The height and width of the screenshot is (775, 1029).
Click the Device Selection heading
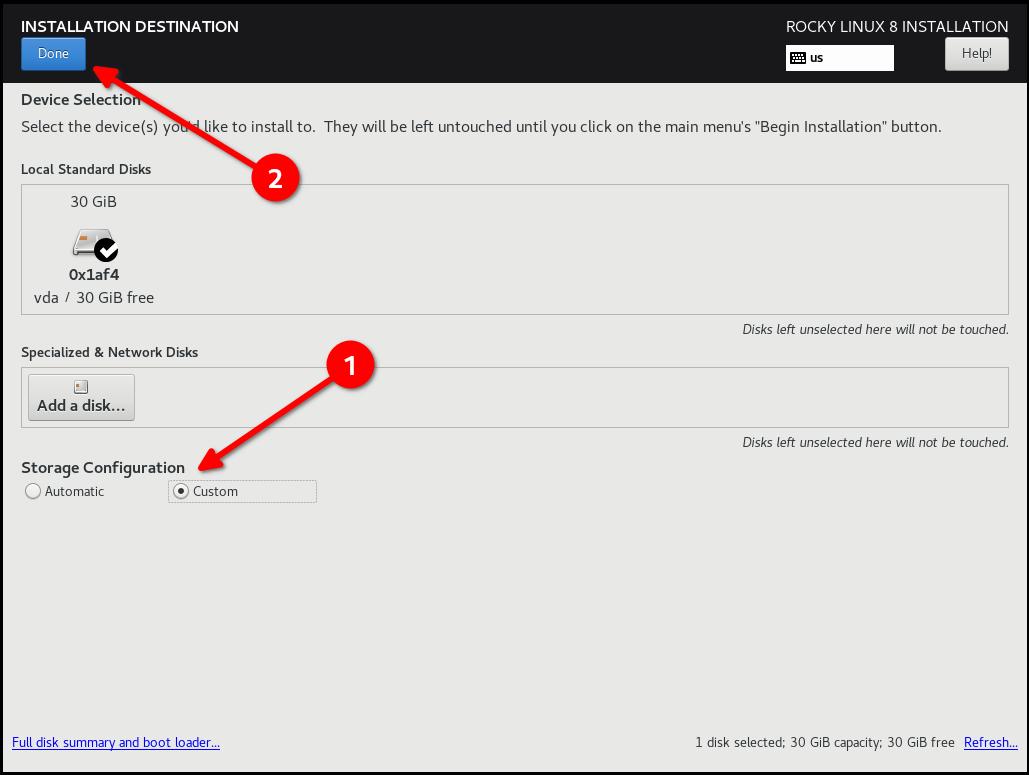pyautogui.click(x=81, y=99)
